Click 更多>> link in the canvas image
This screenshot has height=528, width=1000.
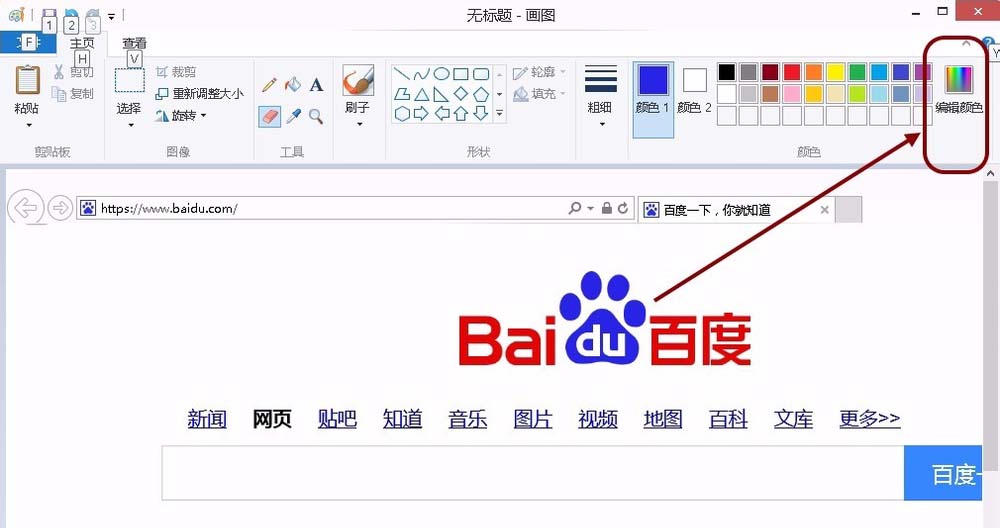[870, 419]
